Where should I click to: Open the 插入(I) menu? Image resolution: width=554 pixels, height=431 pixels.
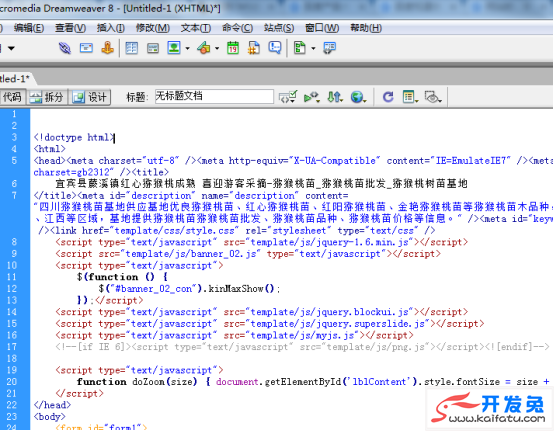(x=110, y=28)
